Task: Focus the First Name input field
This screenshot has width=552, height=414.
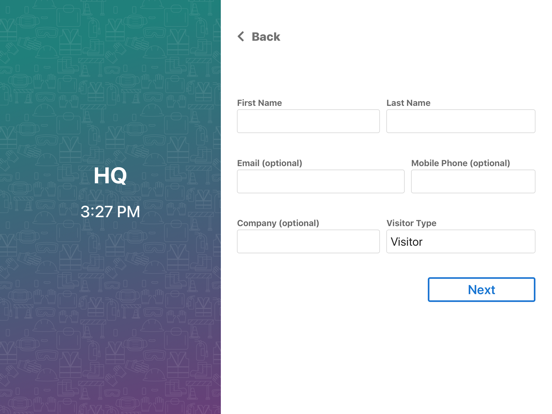Action: click(308, 121)
